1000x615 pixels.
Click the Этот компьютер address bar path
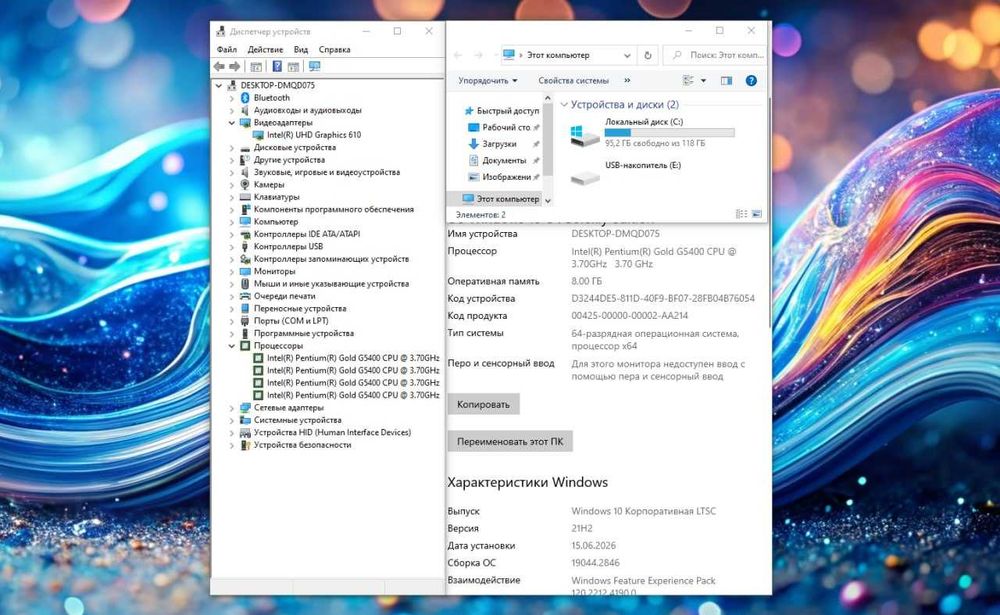coord(558,55)
